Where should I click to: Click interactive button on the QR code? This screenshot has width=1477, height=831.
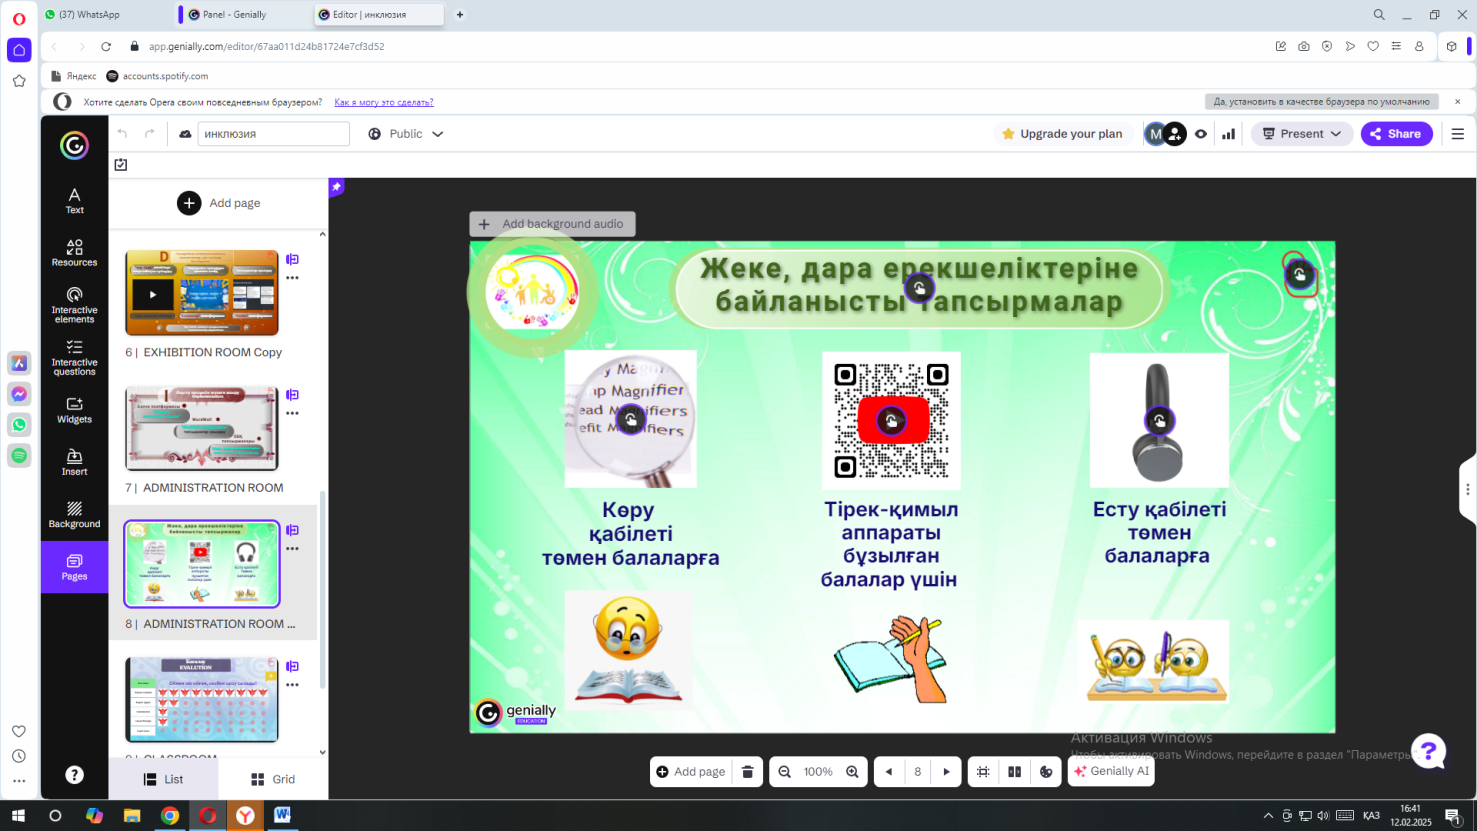[x=891, y=421]
